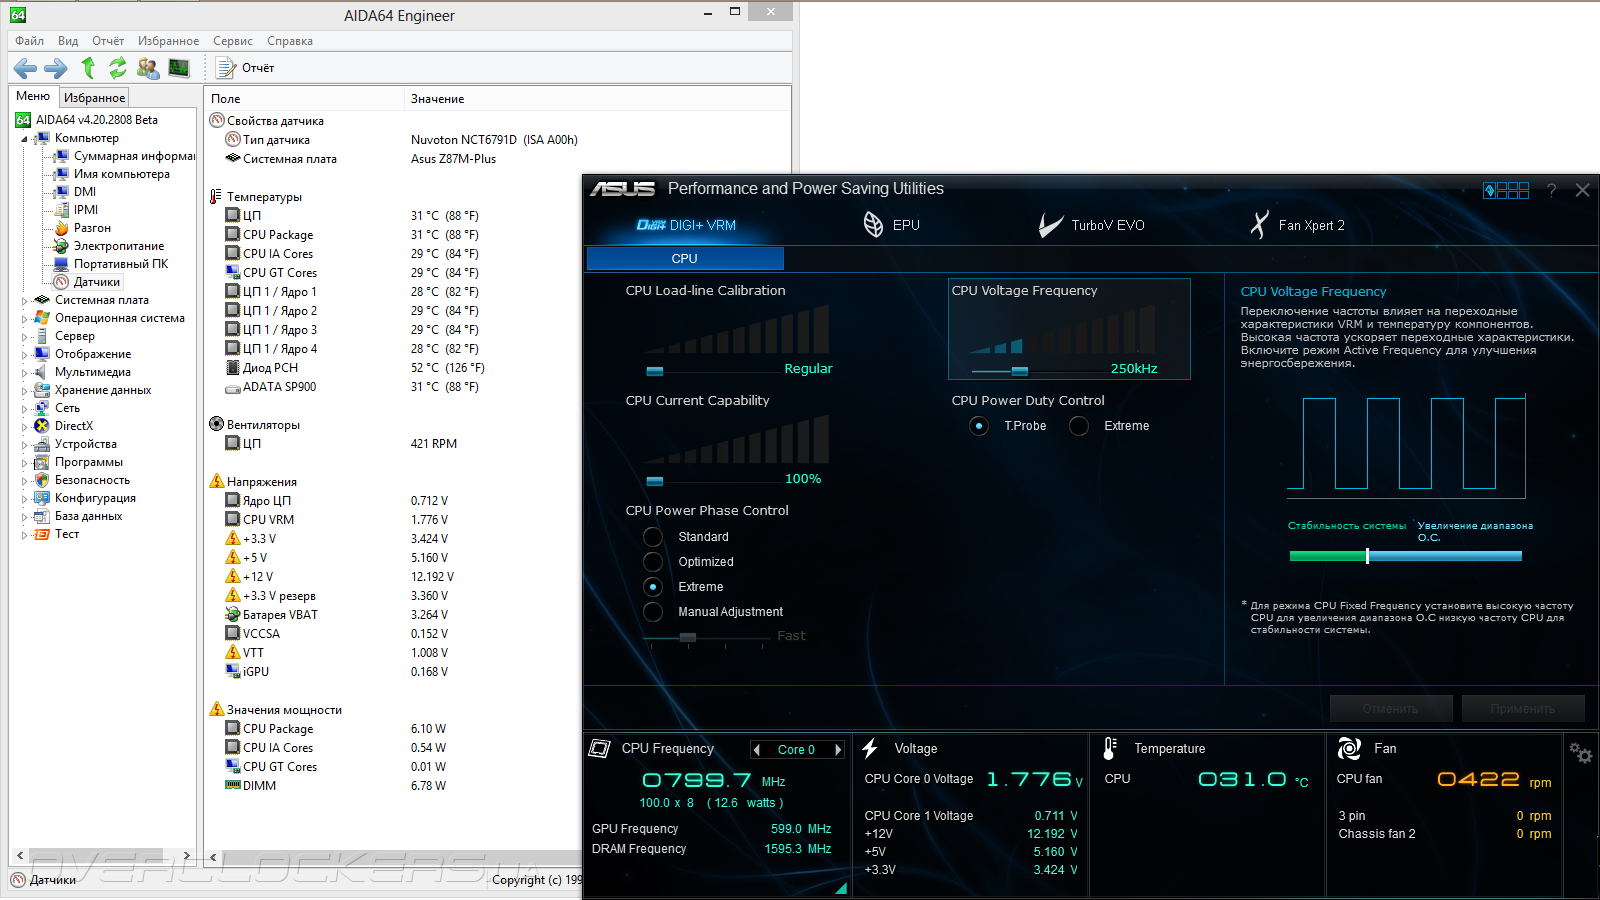
Task: Click the green Up arrow in AIDA64 toolbar
Action: [88, 68]
